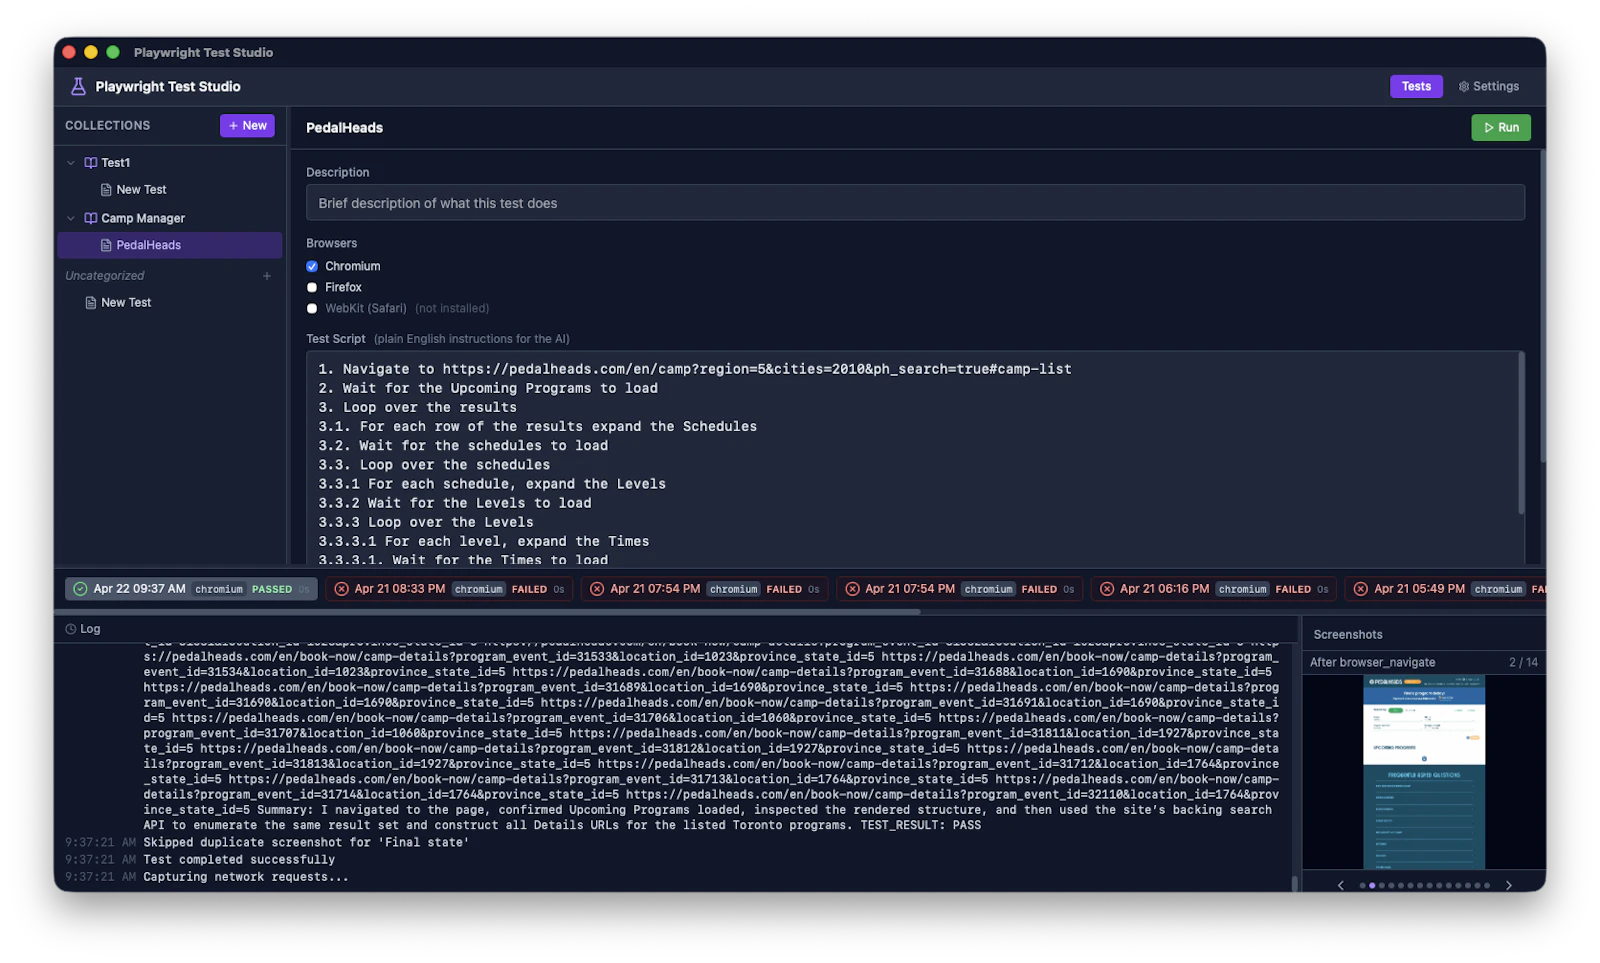Go to the previous screenshot arrow
Screen dimensions: 1600x963
coord(1341,886)
